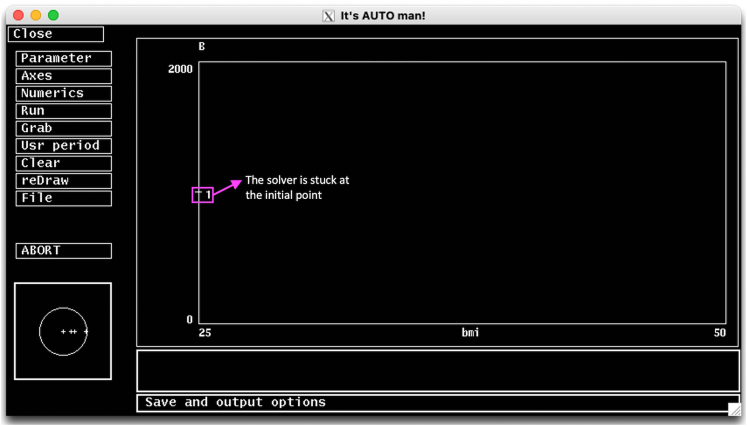Click the 2000 y-axis value
The image size is (747, 426).
tap(180, 69)
